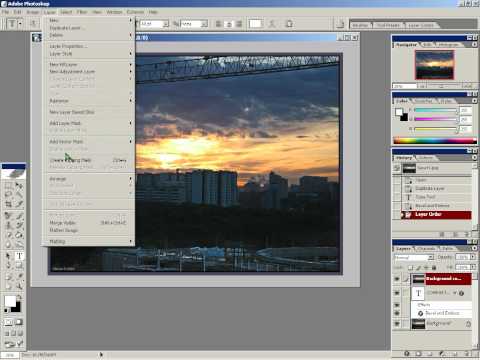Toggle lock all for the layer
Image resolution: width=480 pixels, height=360 pixels.
coord(434,267)
